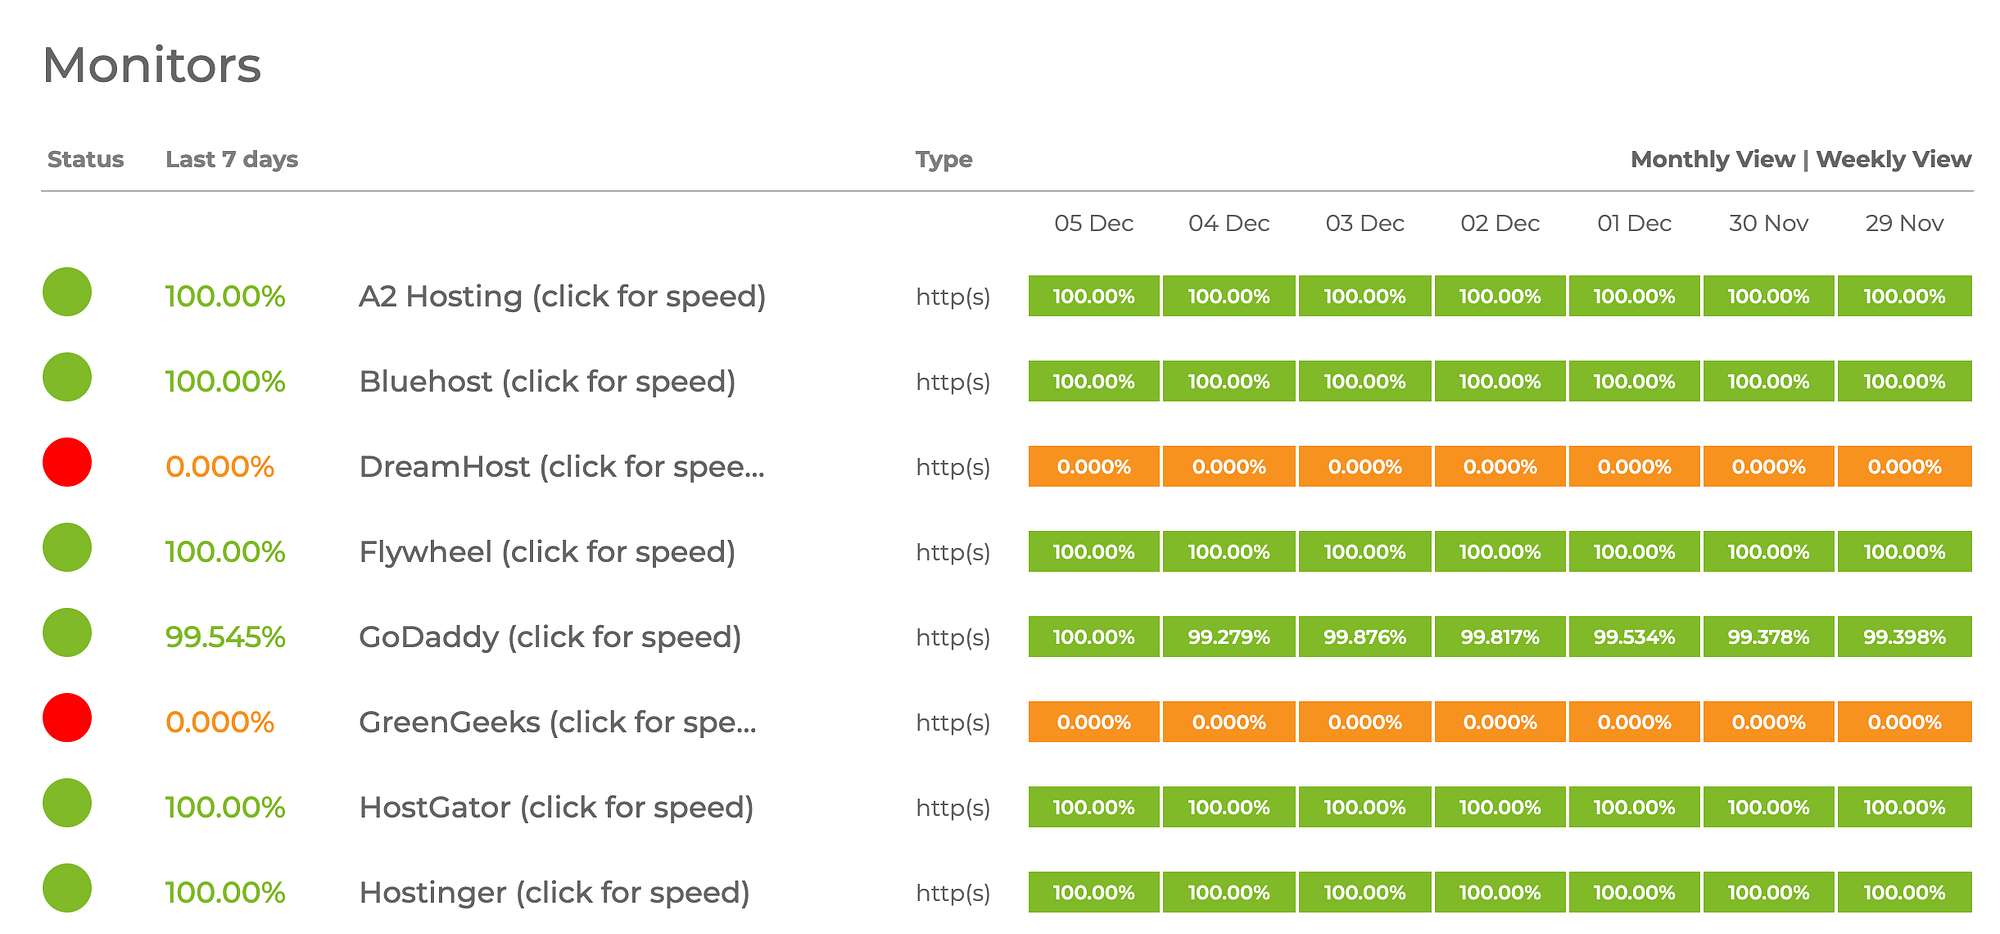Click the green status dot for A2 Hosting
The width and height of the screenshot is (2000, 934).
[67, 292]
